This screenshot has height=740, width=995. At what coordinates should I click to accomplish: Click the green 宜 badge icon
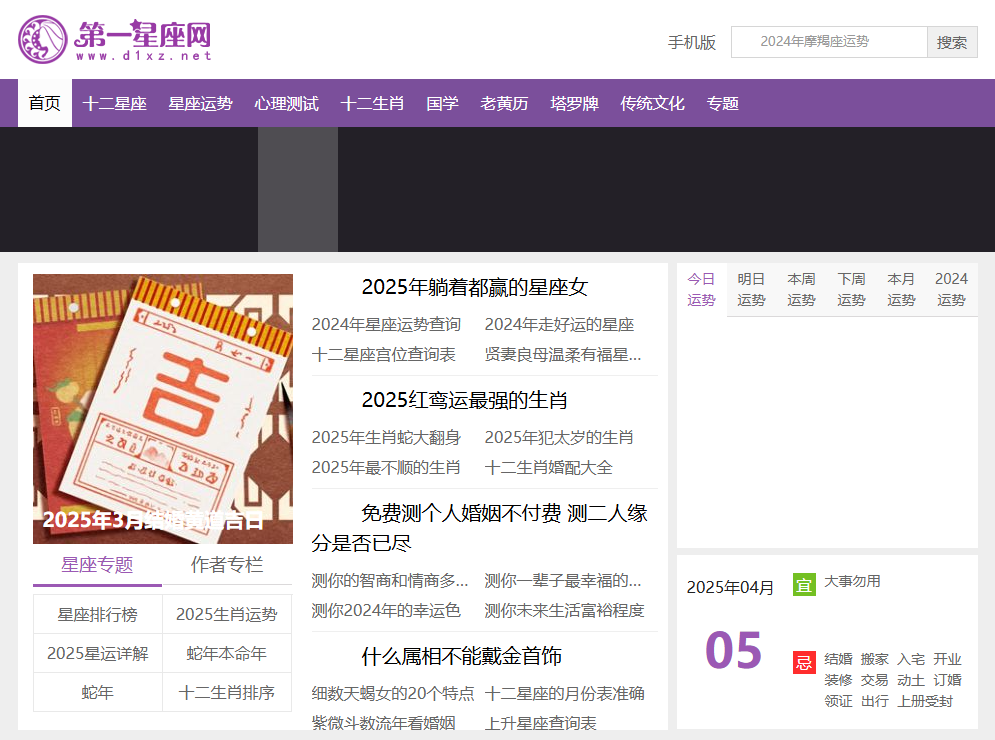pyautogui.click(x=804, y=584)
